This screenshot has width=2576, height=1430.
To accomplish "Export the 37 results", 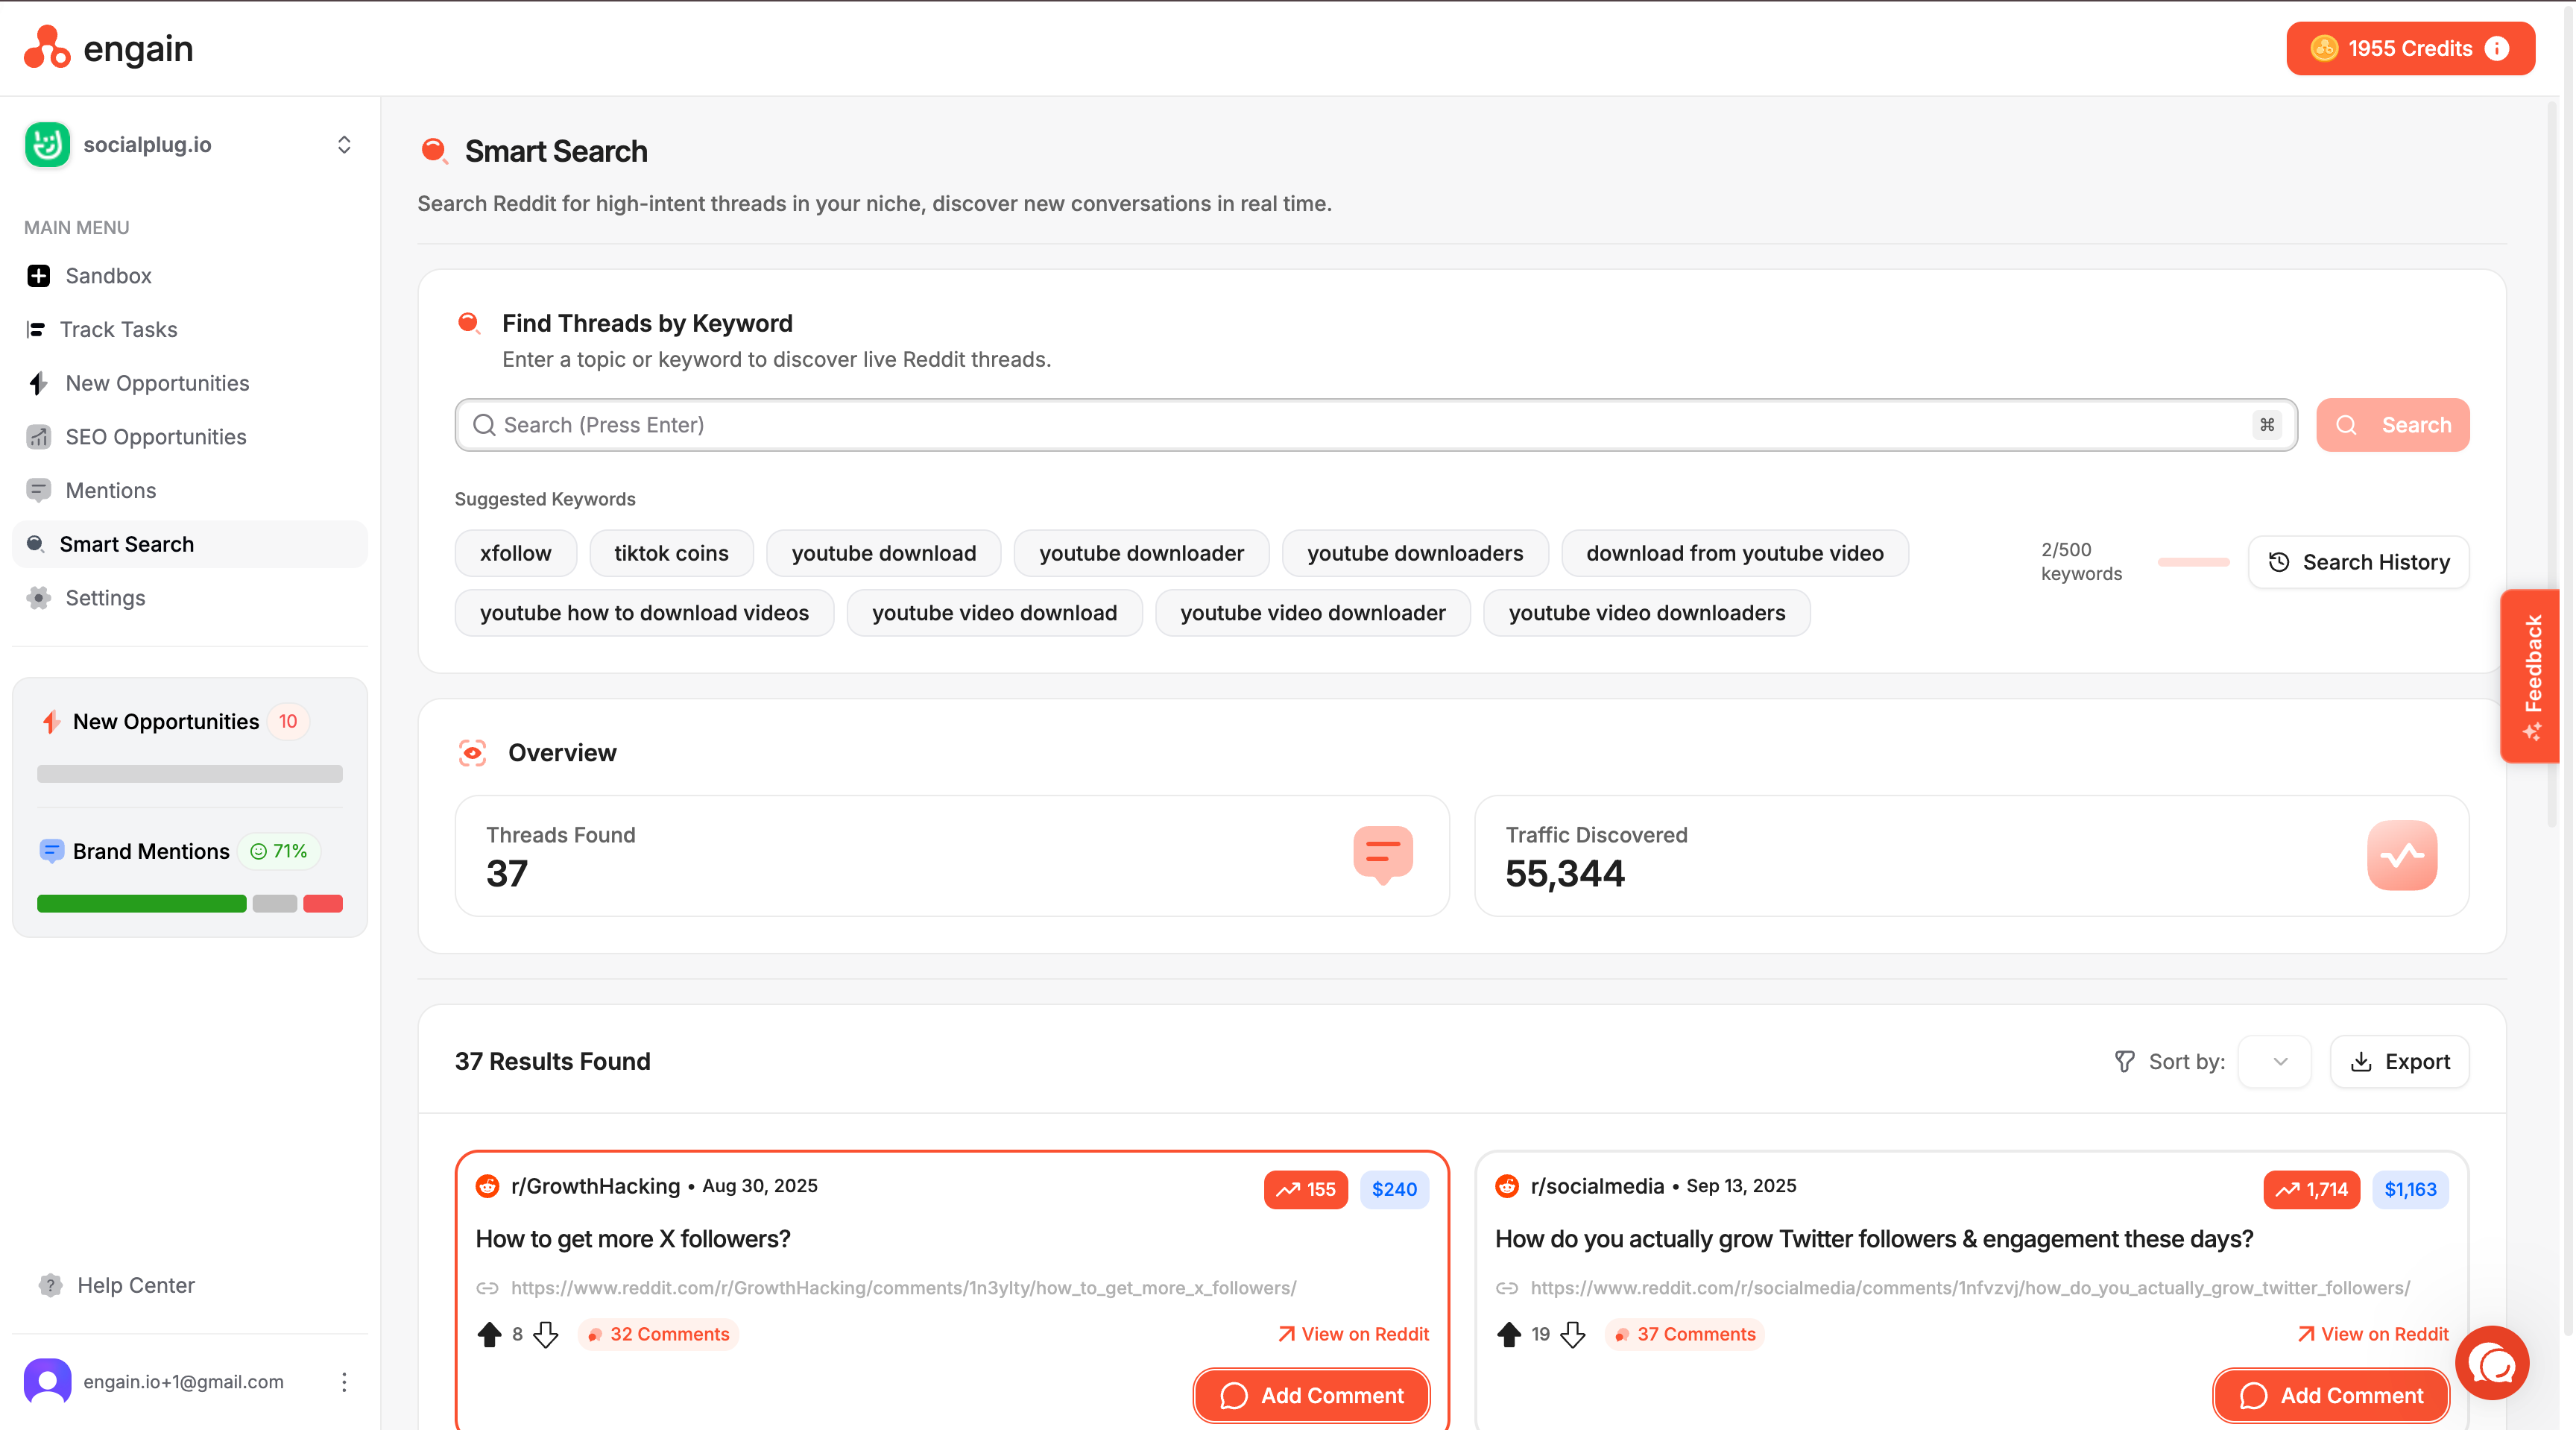I will point(2399,1062).
